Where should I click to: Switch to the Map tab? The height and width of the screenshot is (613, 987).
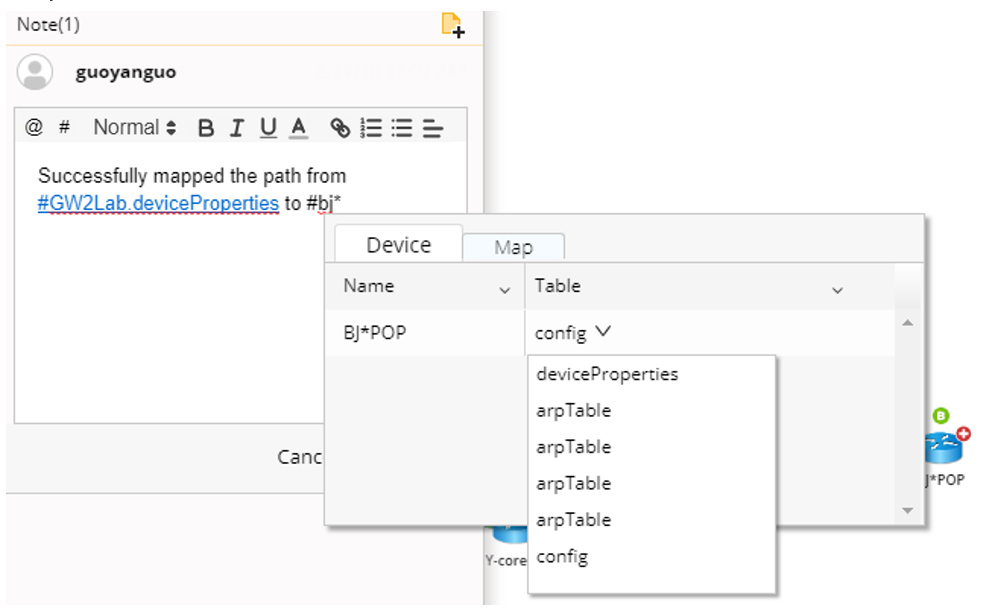click(x=513, y=247)
